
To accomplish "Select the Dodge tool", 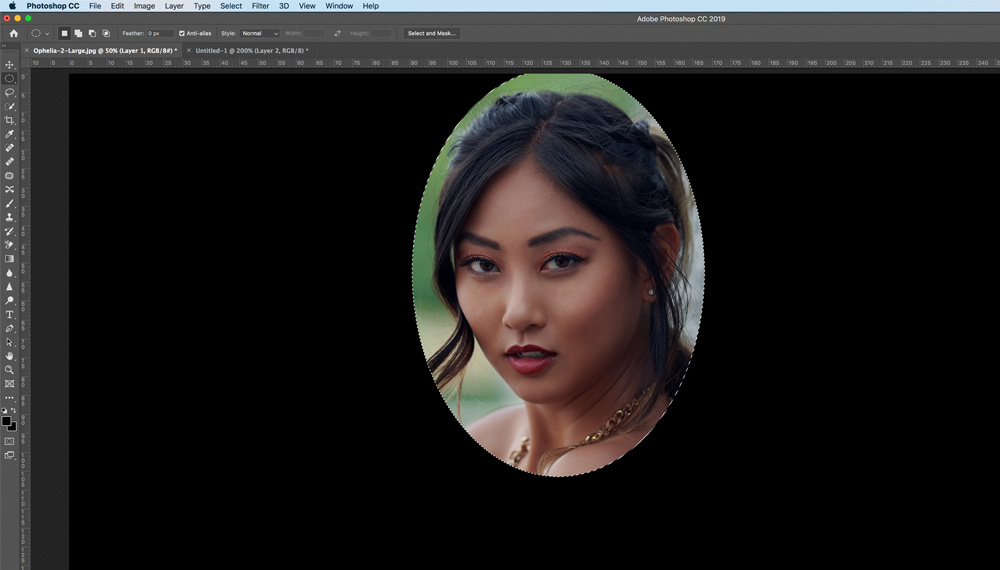I will [x=10, y=300].
